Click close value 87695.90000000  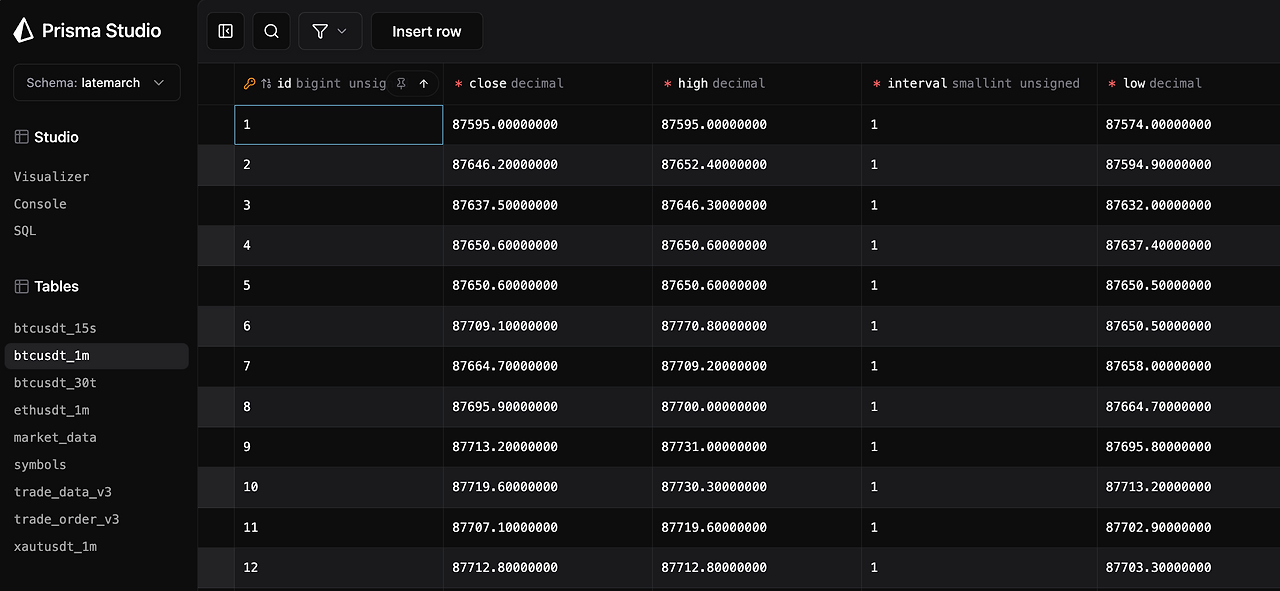505,407
